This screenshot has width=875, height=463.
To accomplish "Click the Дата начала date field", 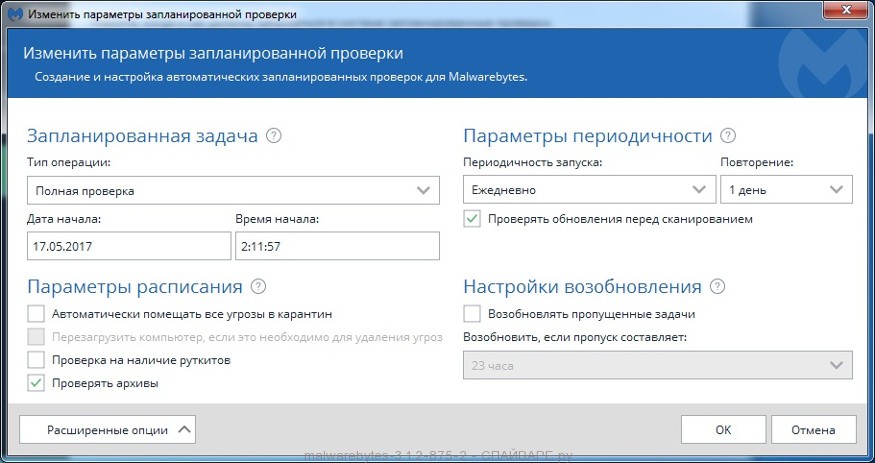I will coord(129,246).
